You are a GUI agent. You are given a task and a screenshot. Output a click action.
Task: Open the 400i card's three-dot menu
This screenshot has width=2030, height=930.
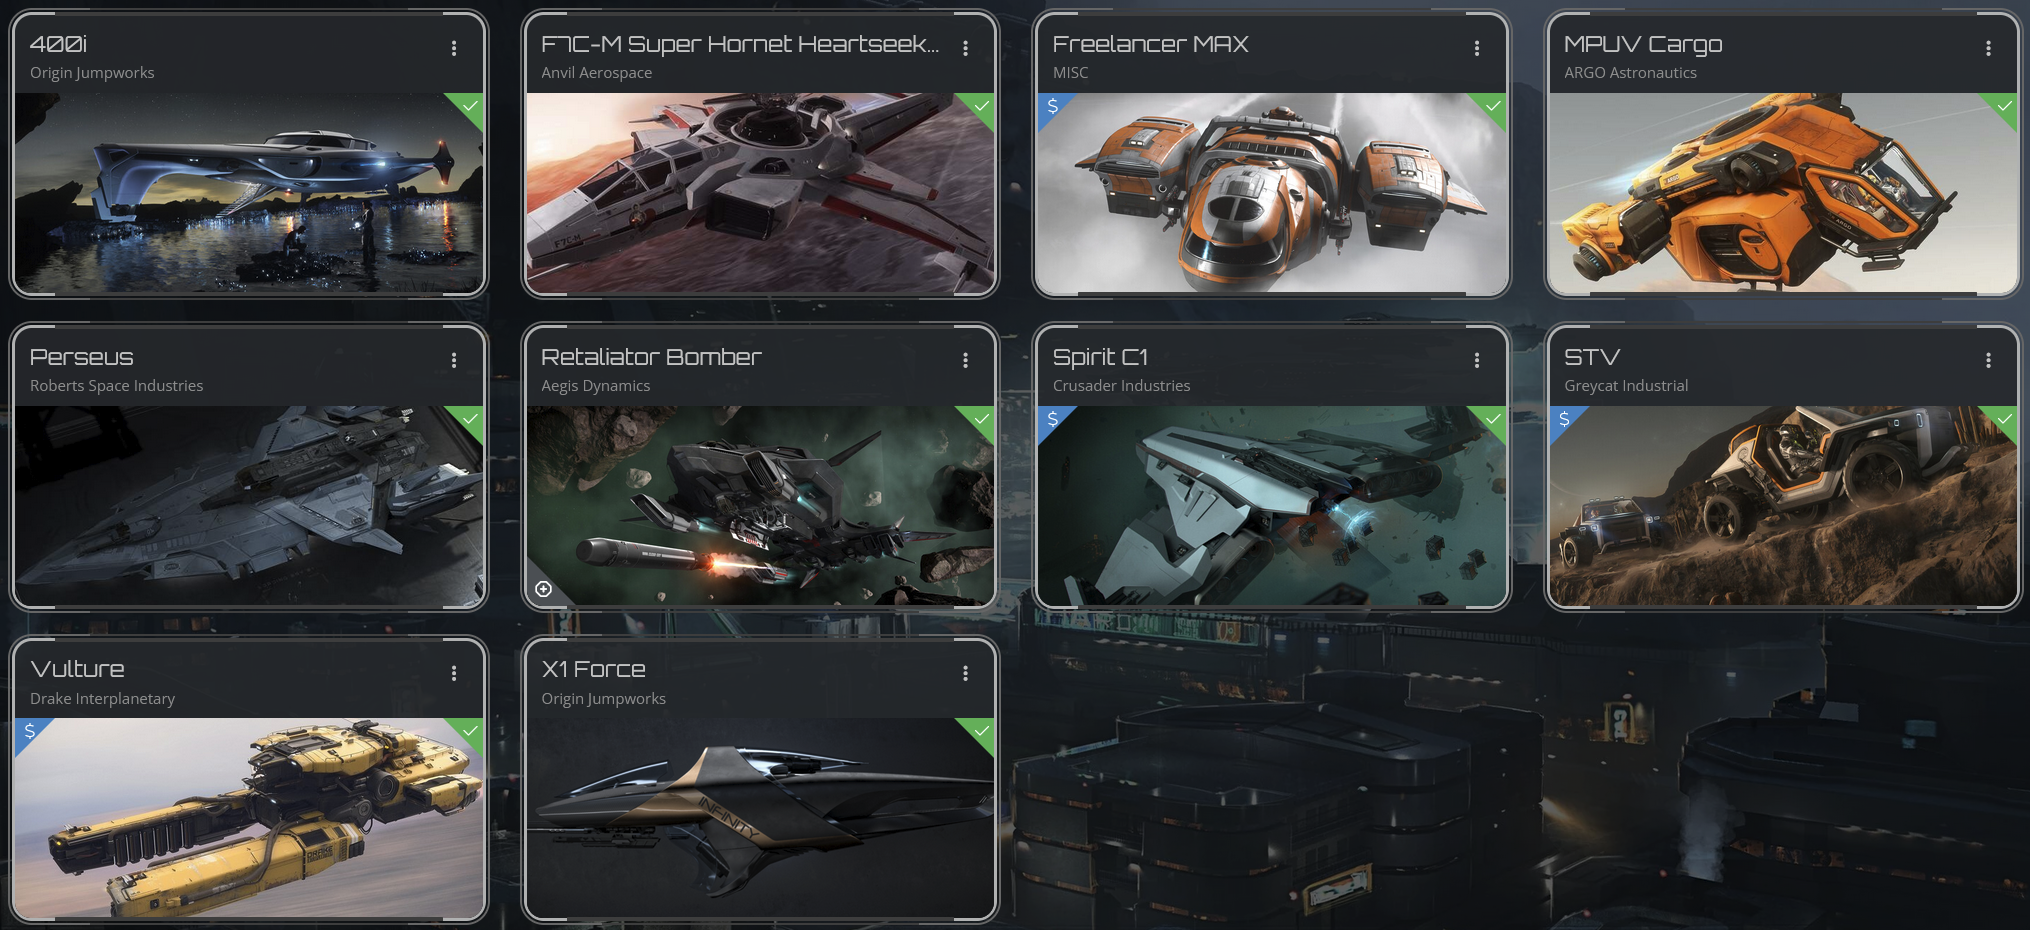pos(454,48)
